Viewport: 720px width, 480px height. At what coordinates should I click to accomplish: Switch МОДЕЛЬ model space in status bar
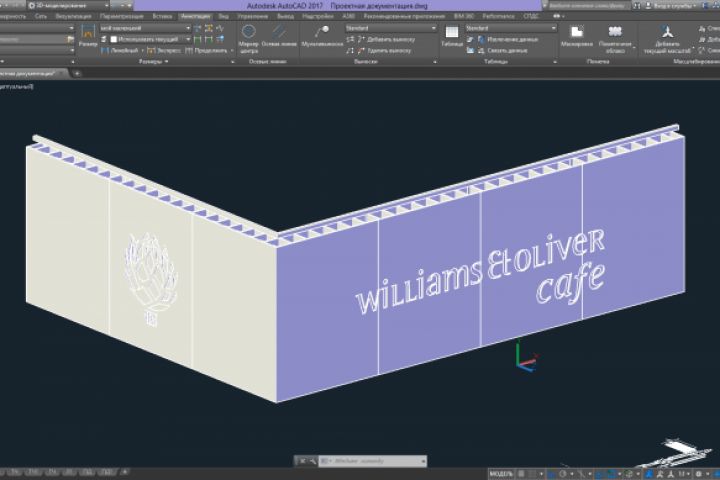[501, 474]
